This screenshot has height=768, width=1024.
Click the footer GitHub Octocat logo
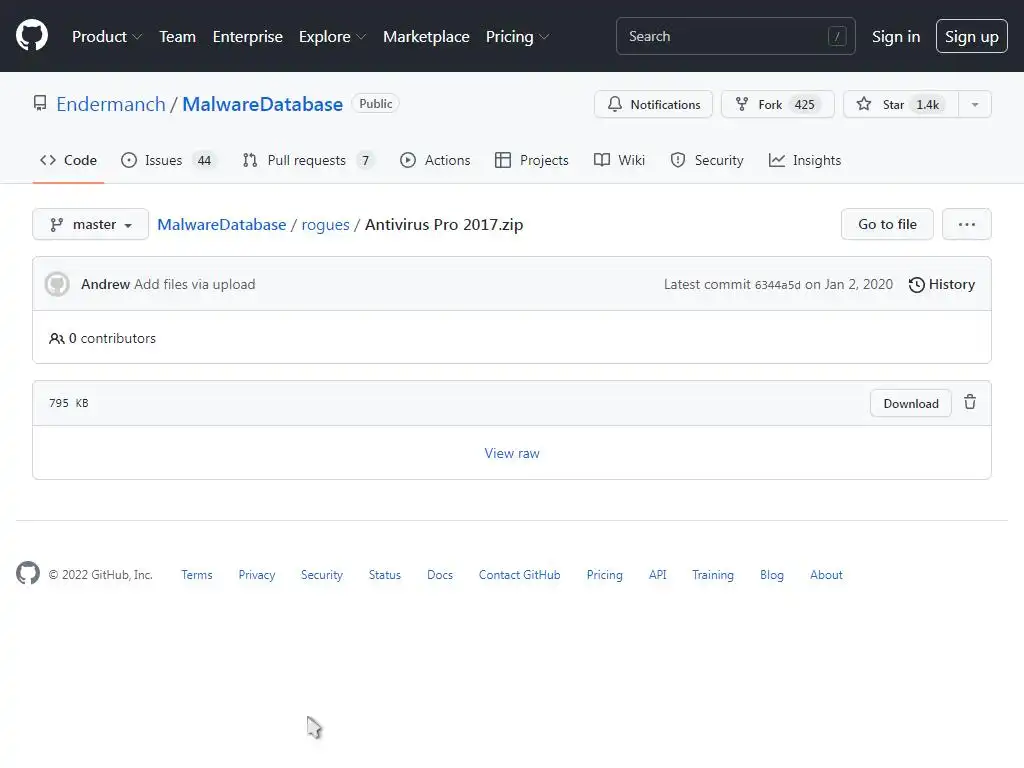click(x=28, y=573)
